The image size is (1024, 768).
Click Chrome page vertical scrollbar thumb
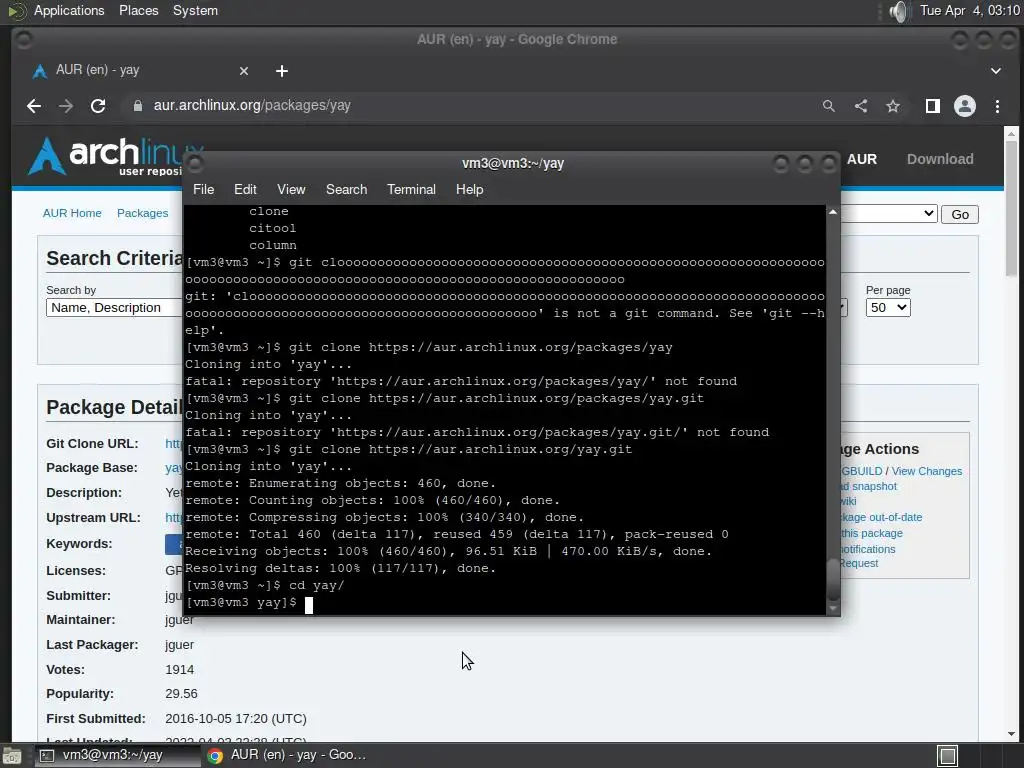coord(1011,208)
